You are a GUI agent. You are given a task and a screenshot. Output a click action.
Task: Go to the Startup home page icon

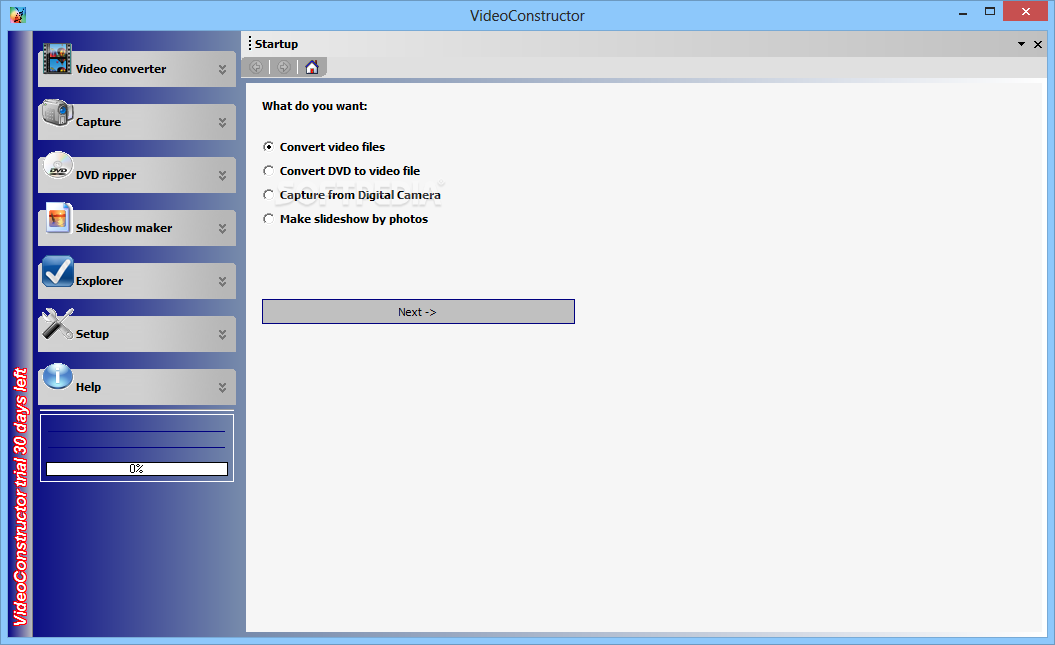pyautogui.click(x=312, y=67)
